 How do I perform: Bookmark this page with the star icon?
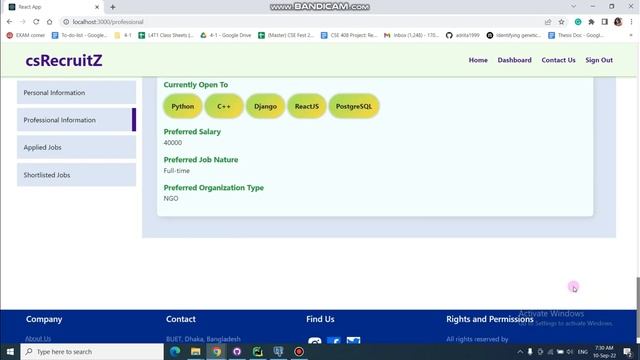562,22
